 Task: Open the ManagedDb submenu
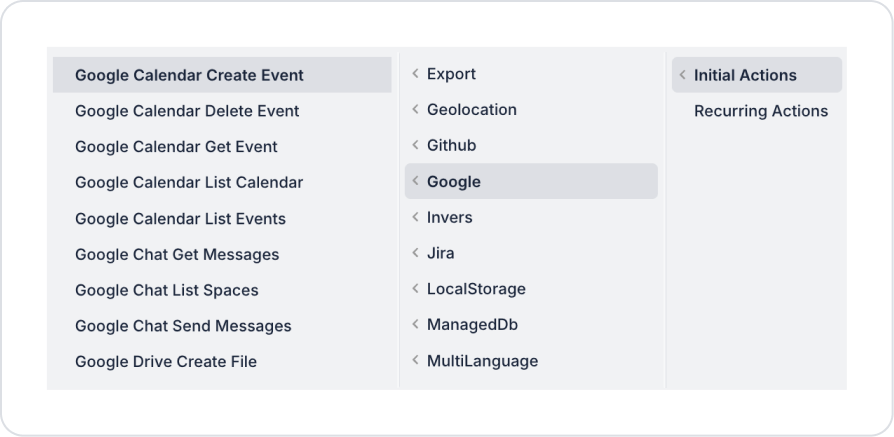[x=531, y=325]
